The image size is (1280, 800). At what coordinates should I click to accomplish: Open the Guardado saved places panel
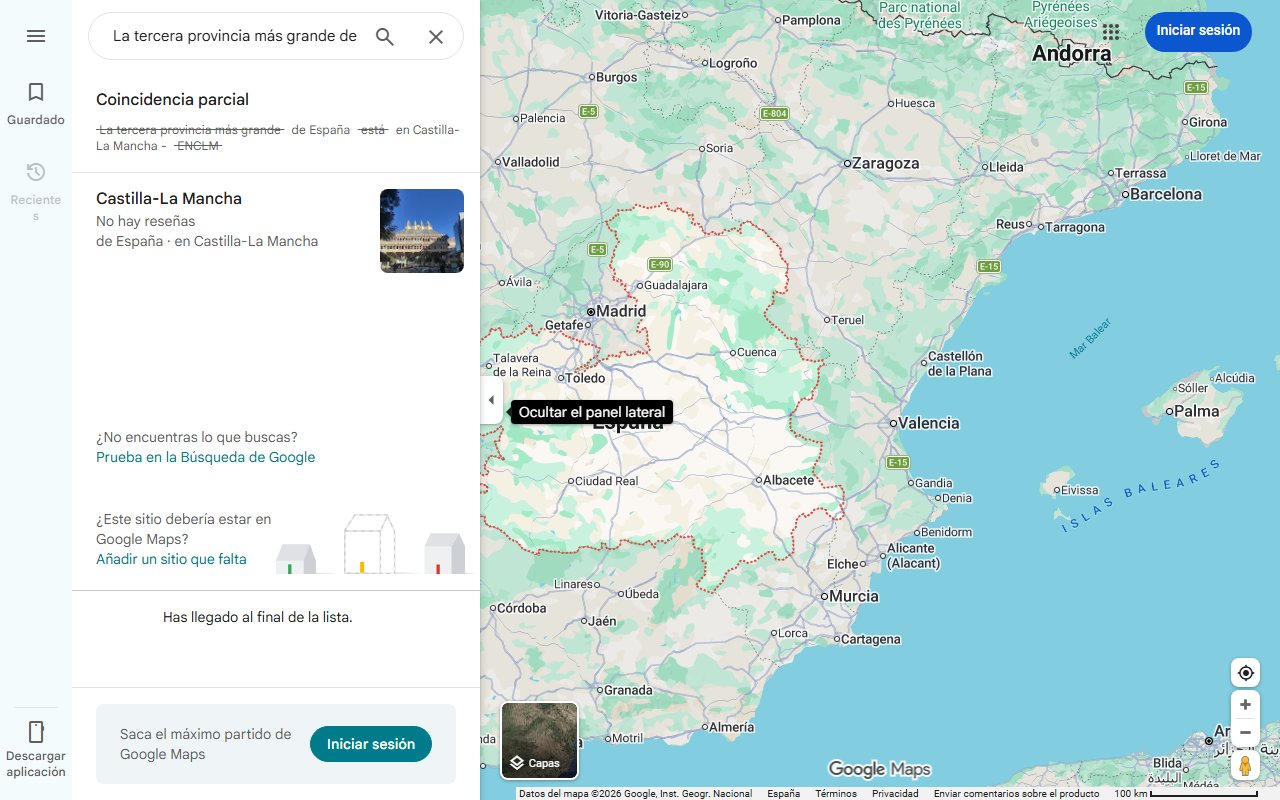click(35, 100)
